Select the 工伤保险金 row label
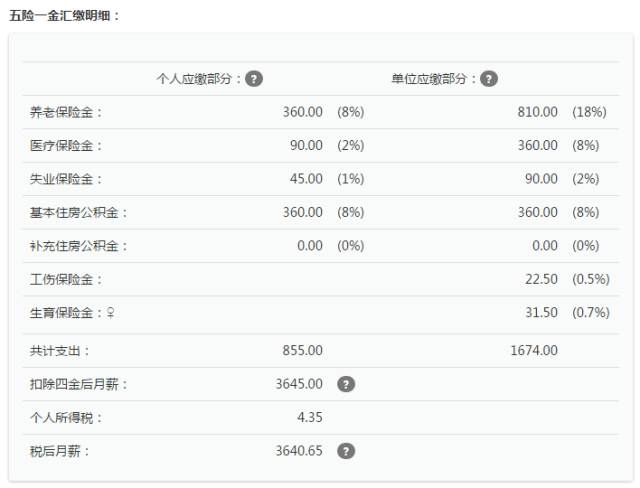640x488 pixels. coord(65,279)
